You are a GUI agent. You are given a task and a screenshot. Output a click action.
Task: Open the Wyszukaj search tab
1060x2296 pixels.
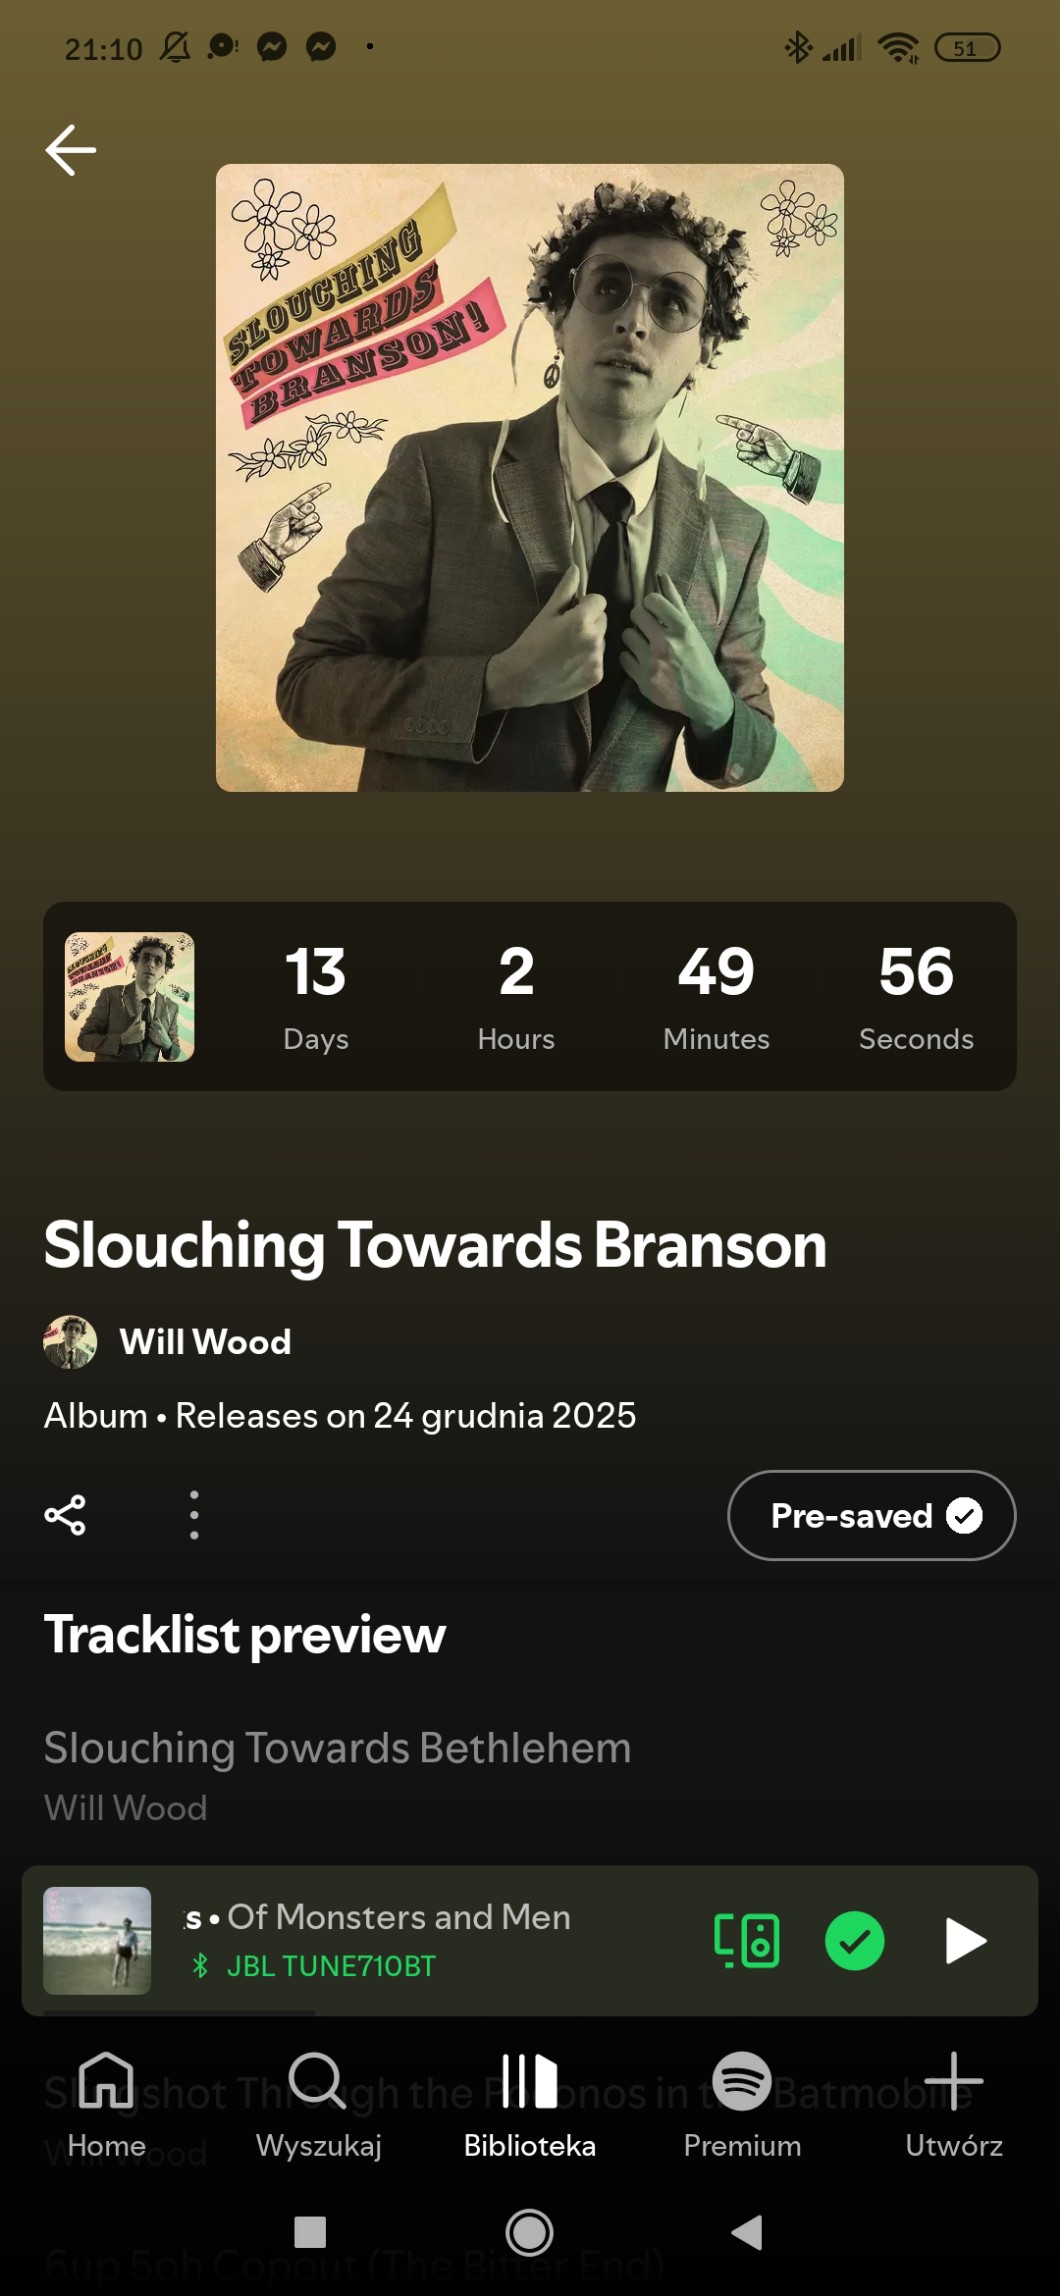coord(318,2104)
